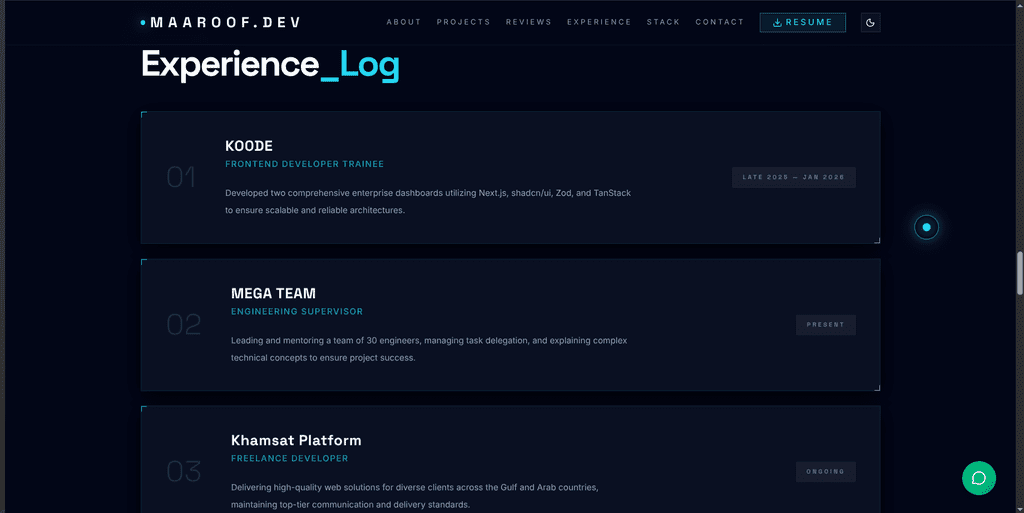Image resolution: width=1024 pixels, height=513 pixels.
Task: Select the KOODE company heading
Action: click(249, 146)
